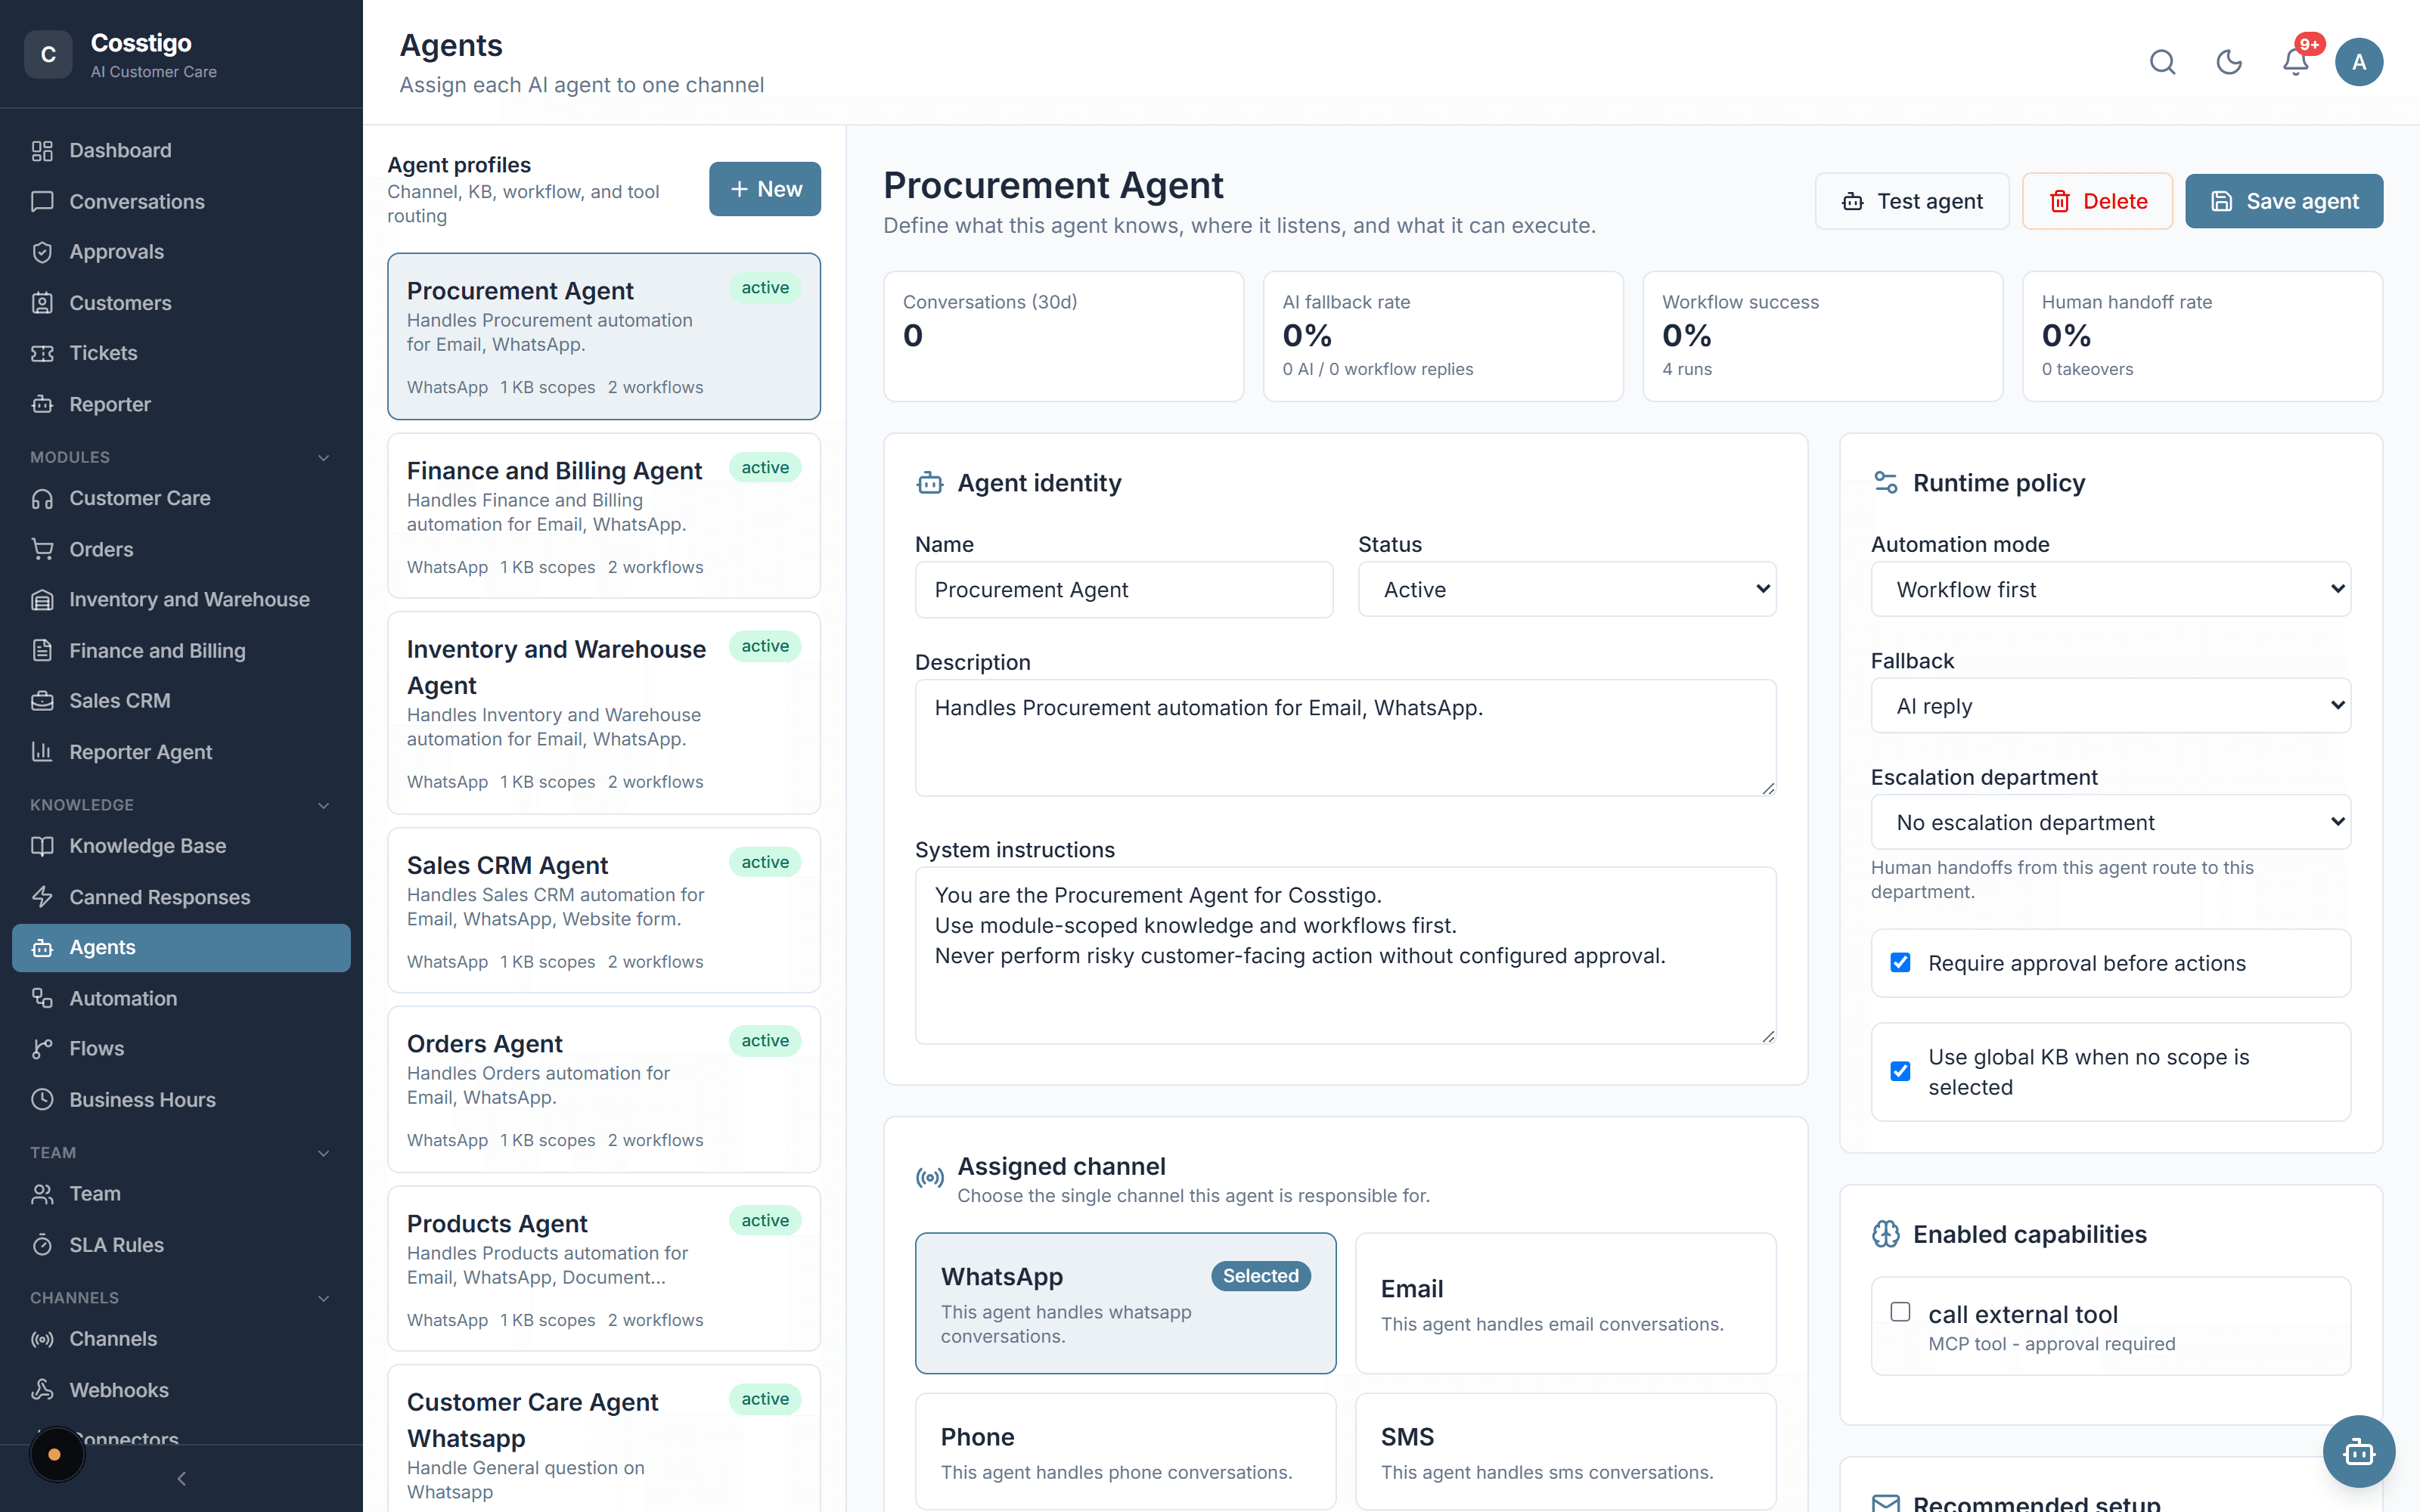Open the search icon in header
The height and width of the screenshot is (1512, 2420).
2162,62
